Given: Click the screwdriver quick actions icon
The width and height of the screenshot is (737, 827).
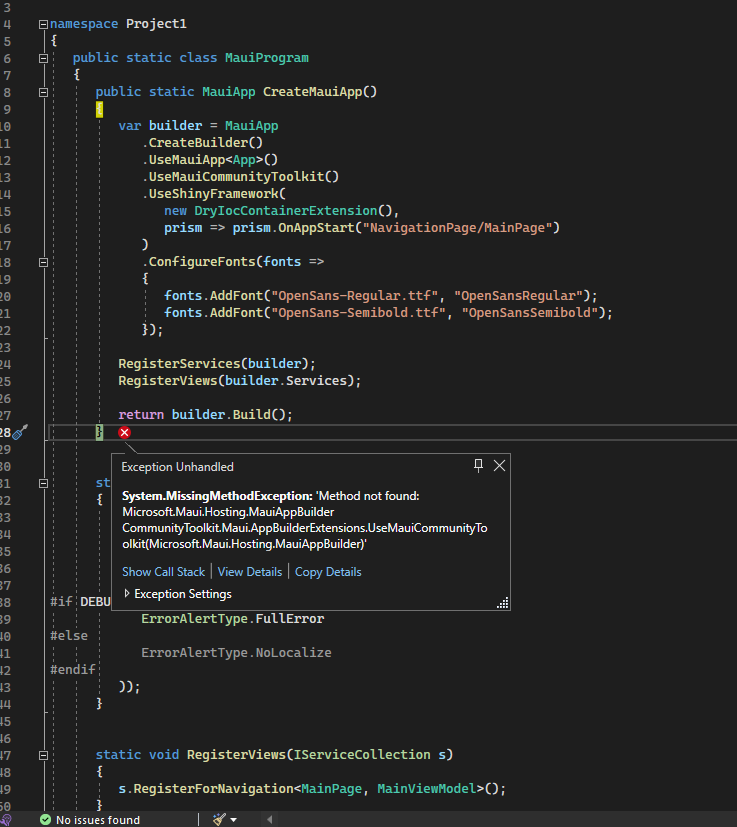Looking at the screenshot, I should (20, 432).
